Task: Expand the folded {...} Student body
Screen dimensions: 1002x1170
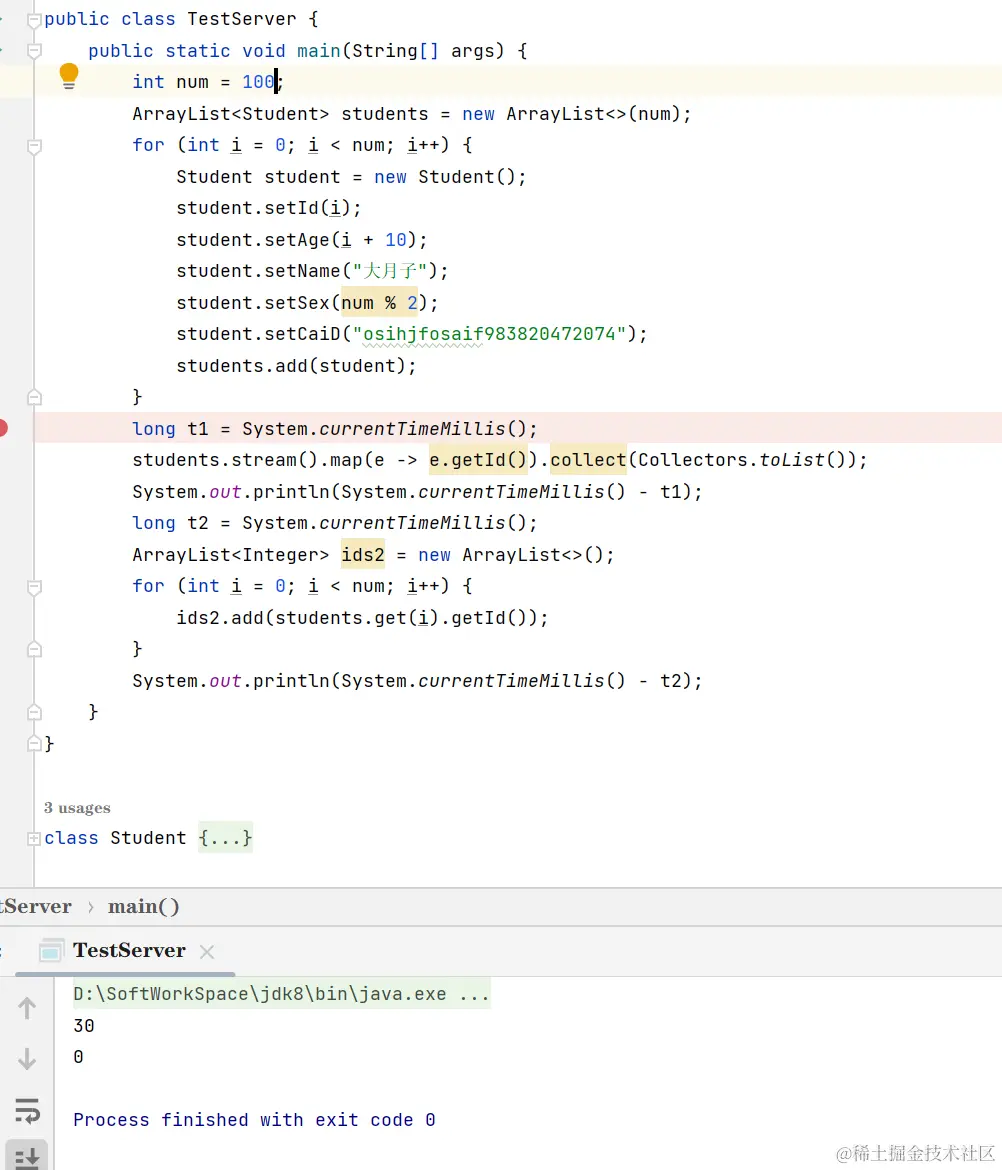Action: [225, 838]
